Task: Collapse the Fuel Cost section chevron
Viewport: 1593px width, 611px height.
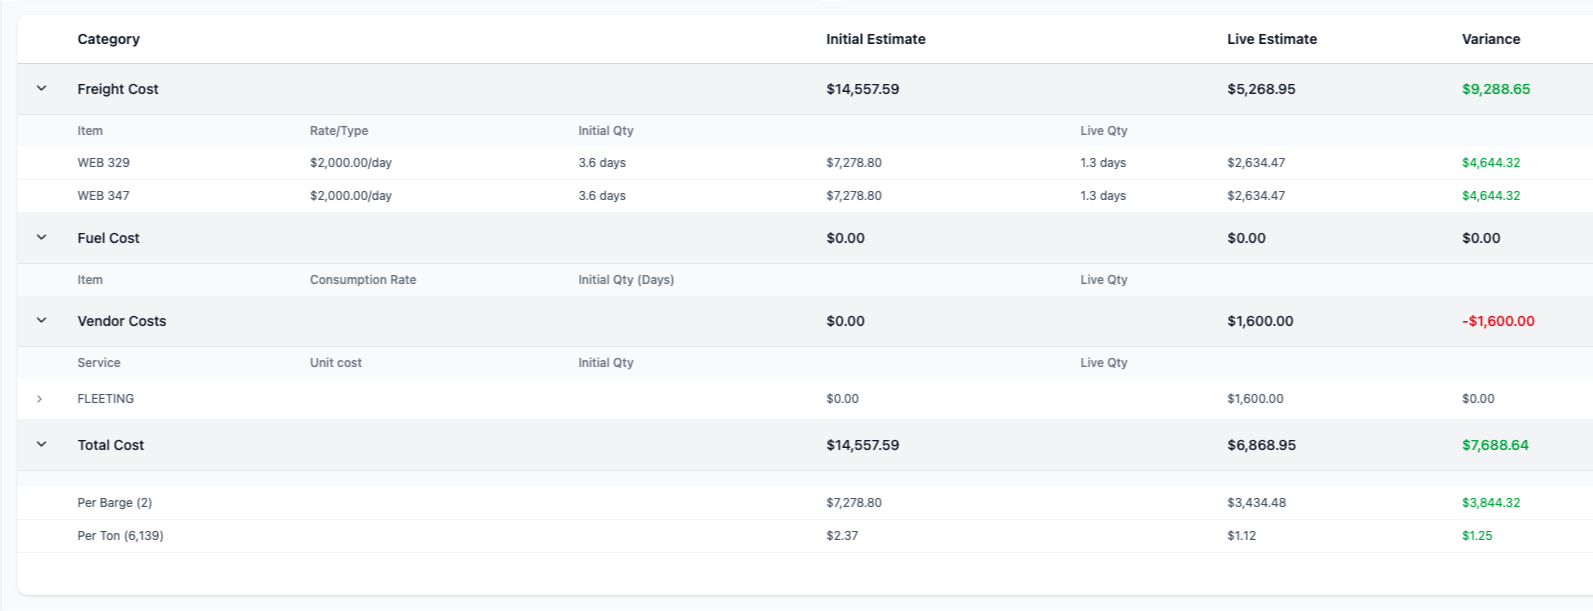Action: [x=41, y=238]
